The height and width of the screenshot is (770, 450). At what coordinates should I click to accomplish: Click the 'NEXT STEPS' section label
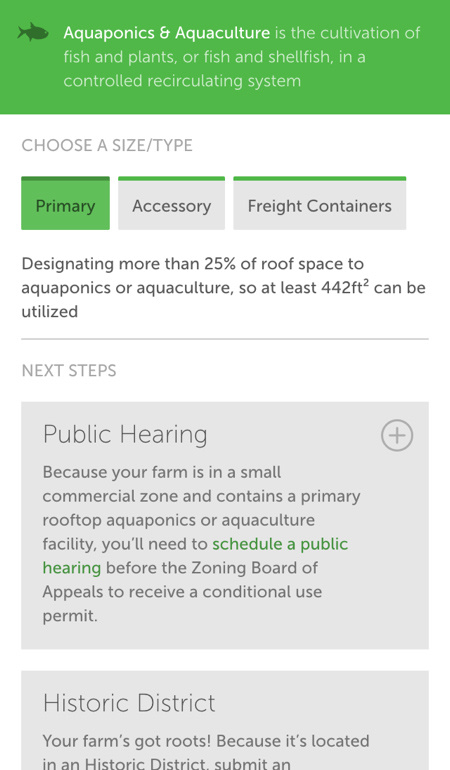[x=69, y=370]
